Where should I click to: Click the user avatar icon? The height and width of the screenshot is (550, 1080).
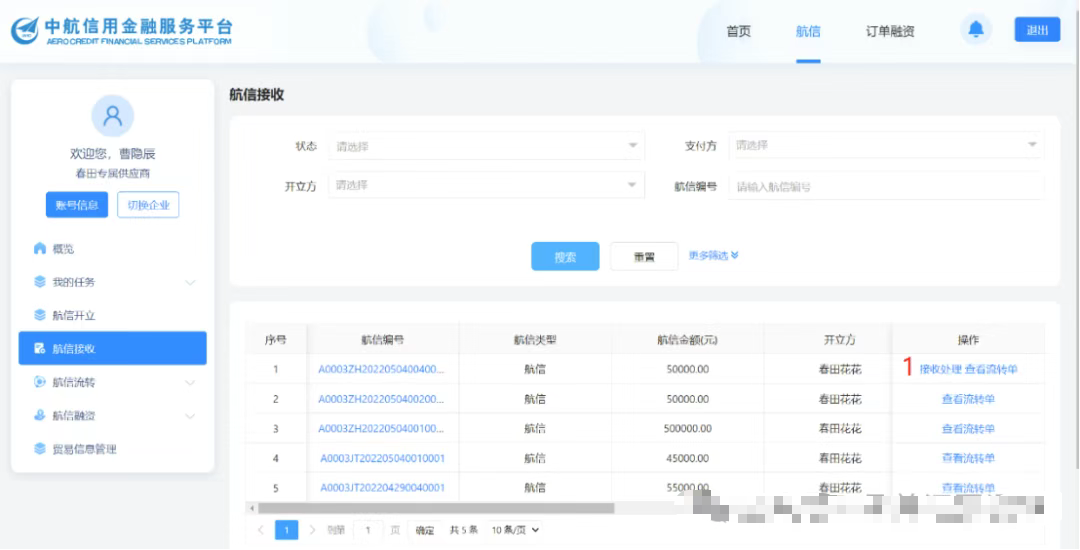pos(112,116)
